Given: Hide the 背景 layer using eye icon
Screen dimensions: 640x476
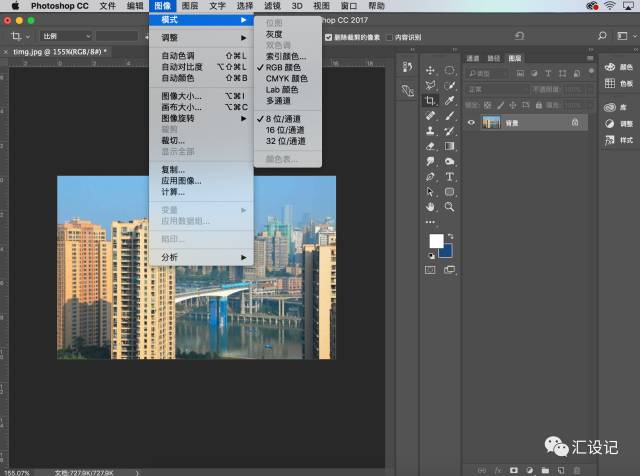Looking at the screenshot, I should coord(472,122).
